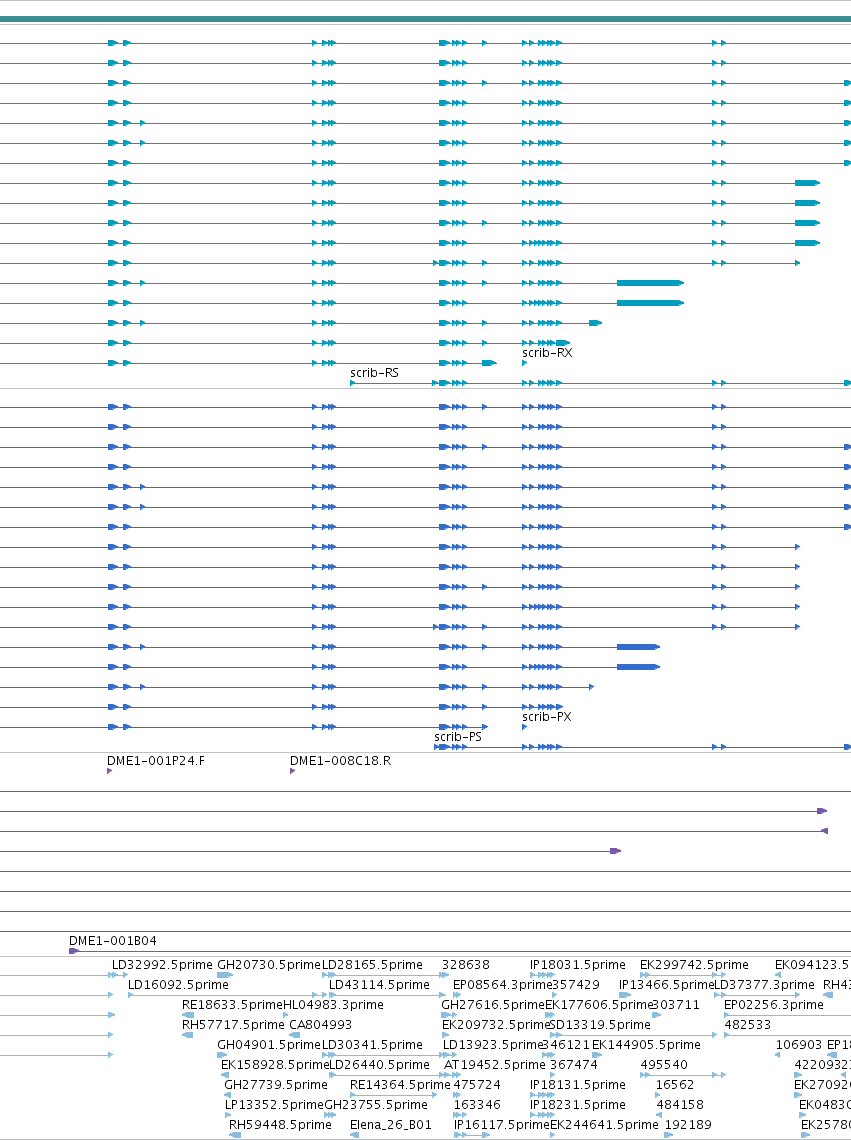851x1140 pixels.
Task: Click the 484158 feature label
Action: [x=680, y=1104]
